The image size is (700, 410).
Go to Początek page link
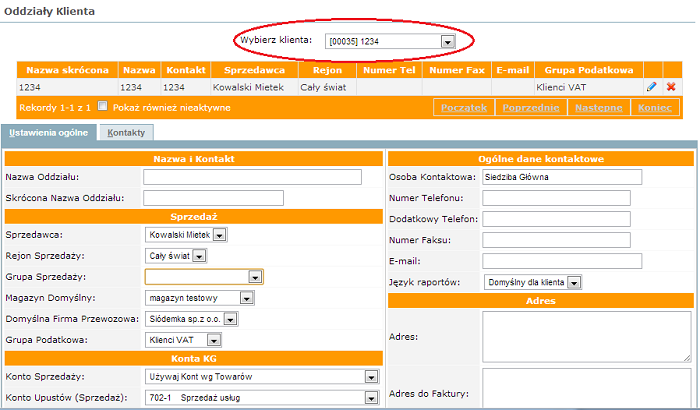(464, 108)
